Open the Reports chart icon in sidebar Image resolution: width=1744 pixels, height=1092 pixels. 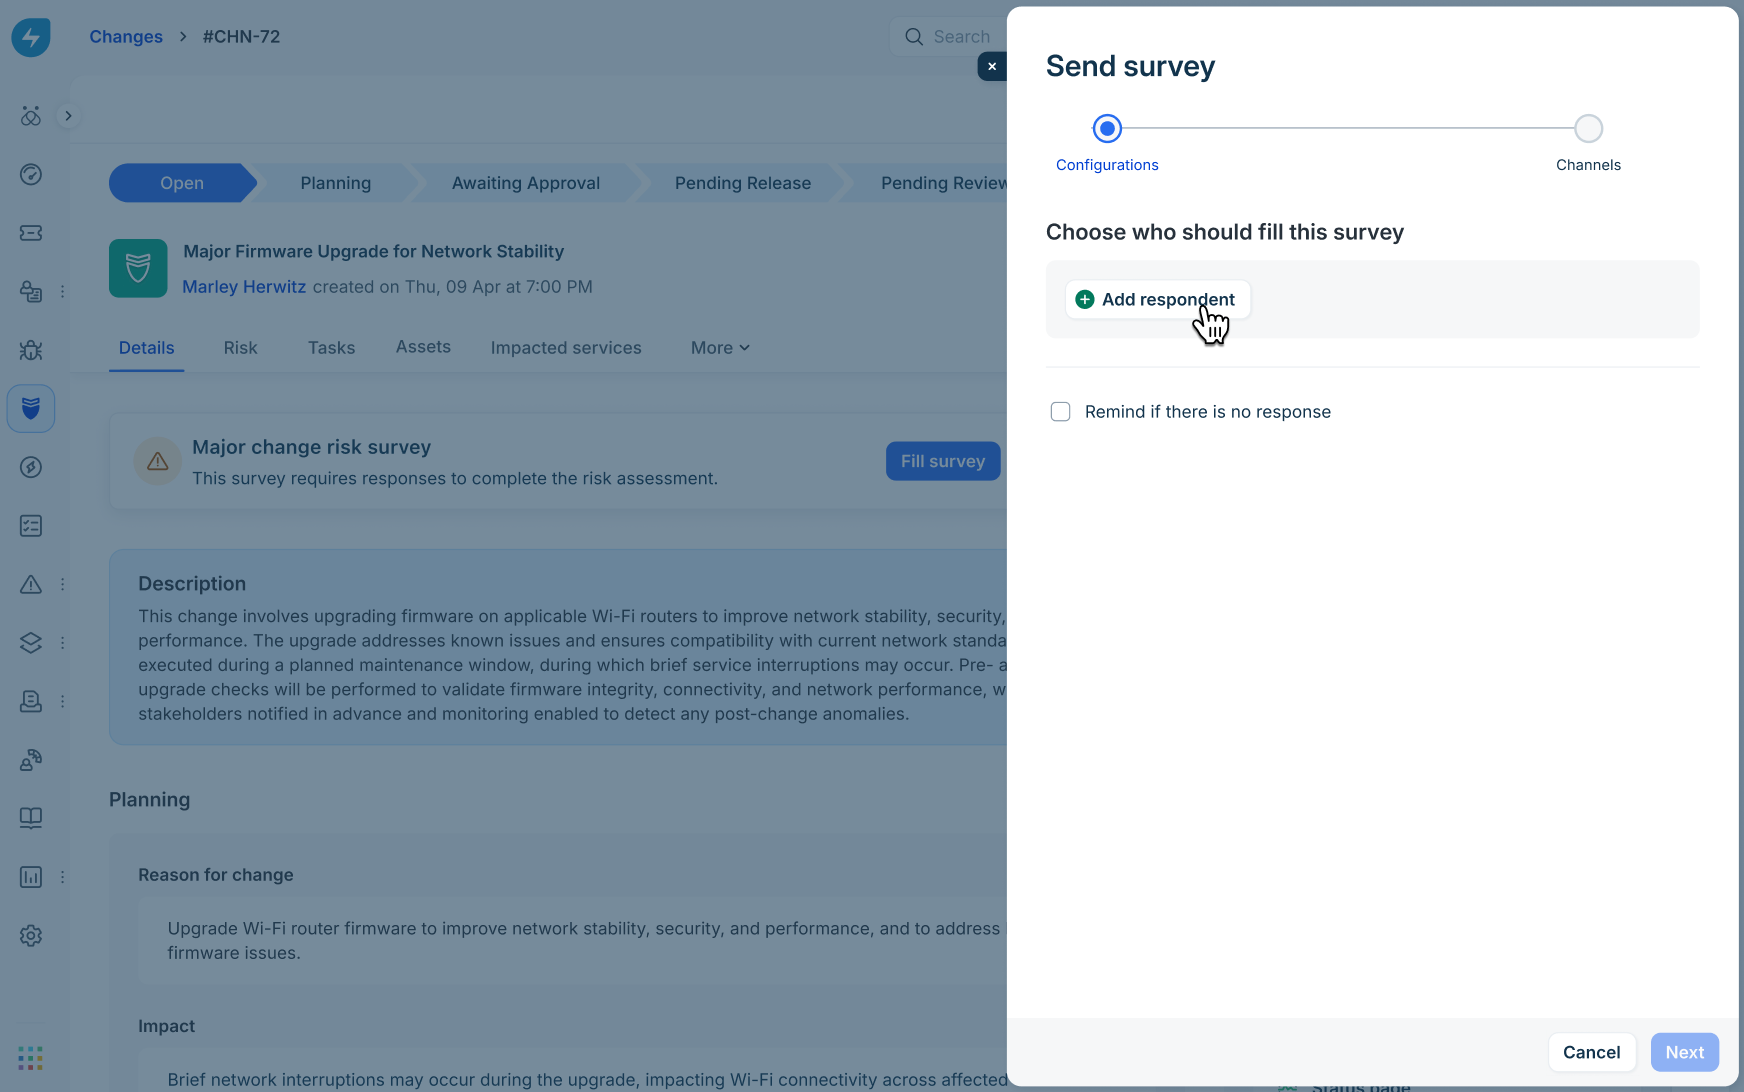coord(31,877)
